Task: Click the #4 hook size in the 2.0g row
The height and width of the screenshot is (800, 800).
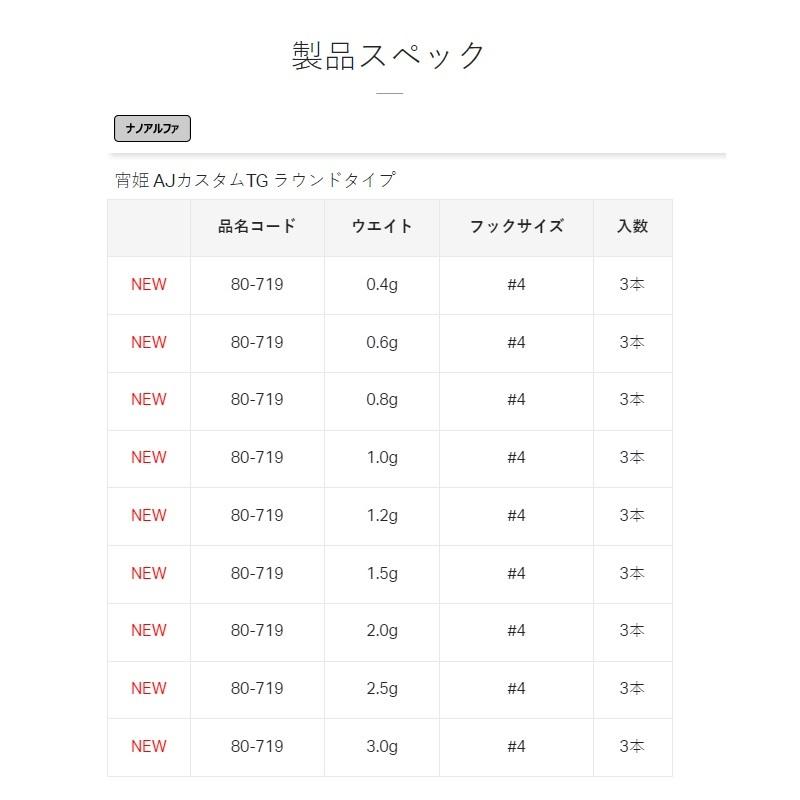Action: (x=516, y=630)
